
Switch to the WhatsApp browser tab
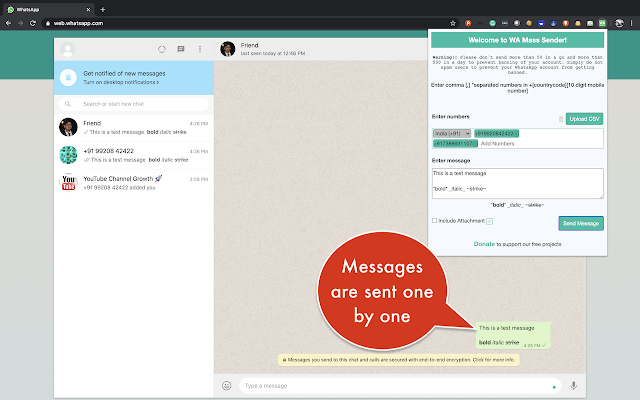[x=49, y=9]
